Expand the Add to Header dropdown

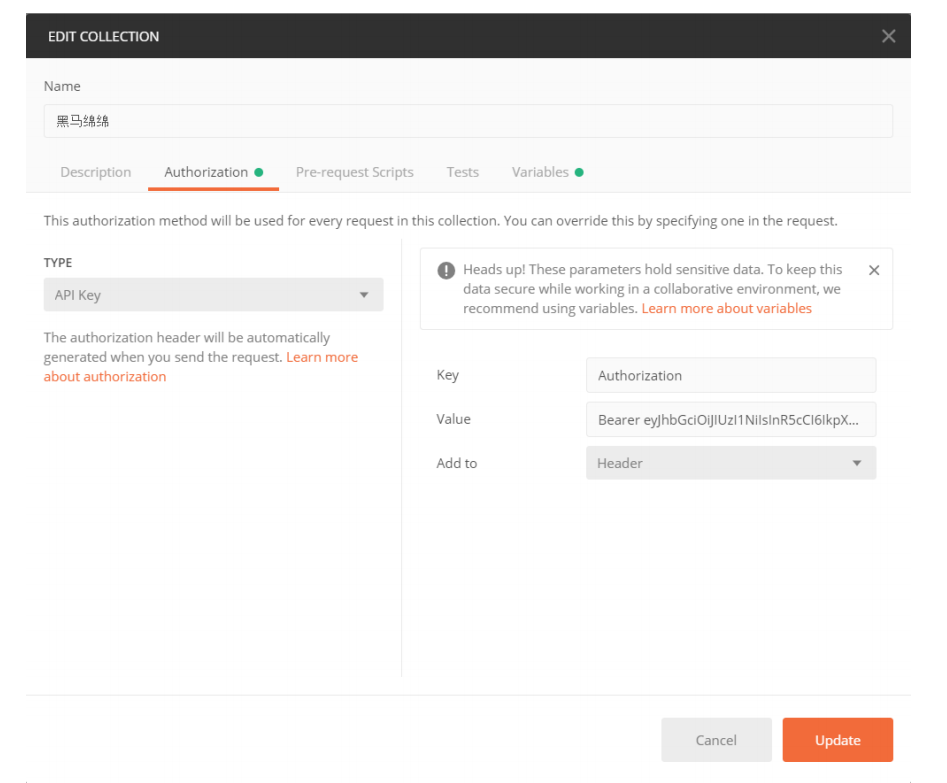(731, 463)
